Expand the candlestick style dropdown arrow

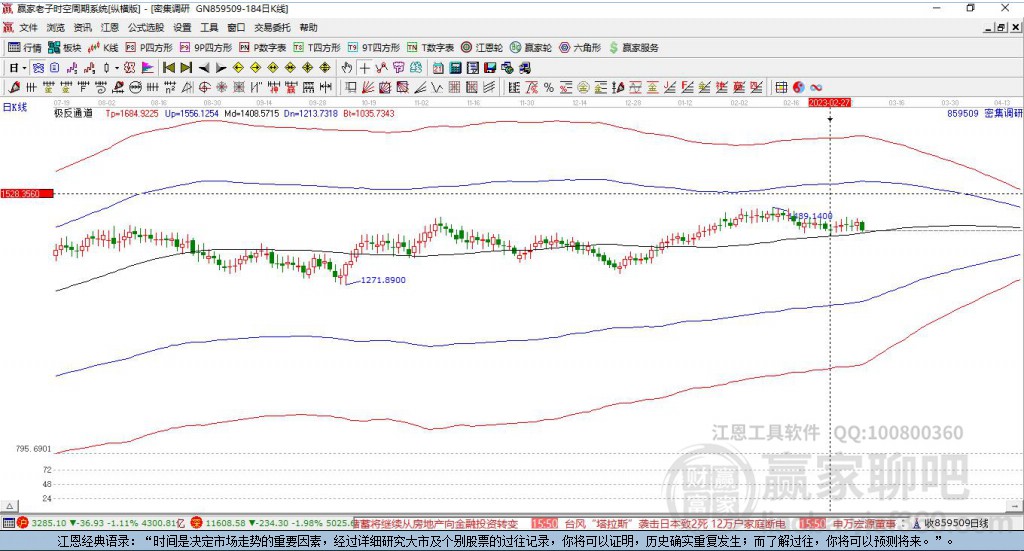coord(116,68)
